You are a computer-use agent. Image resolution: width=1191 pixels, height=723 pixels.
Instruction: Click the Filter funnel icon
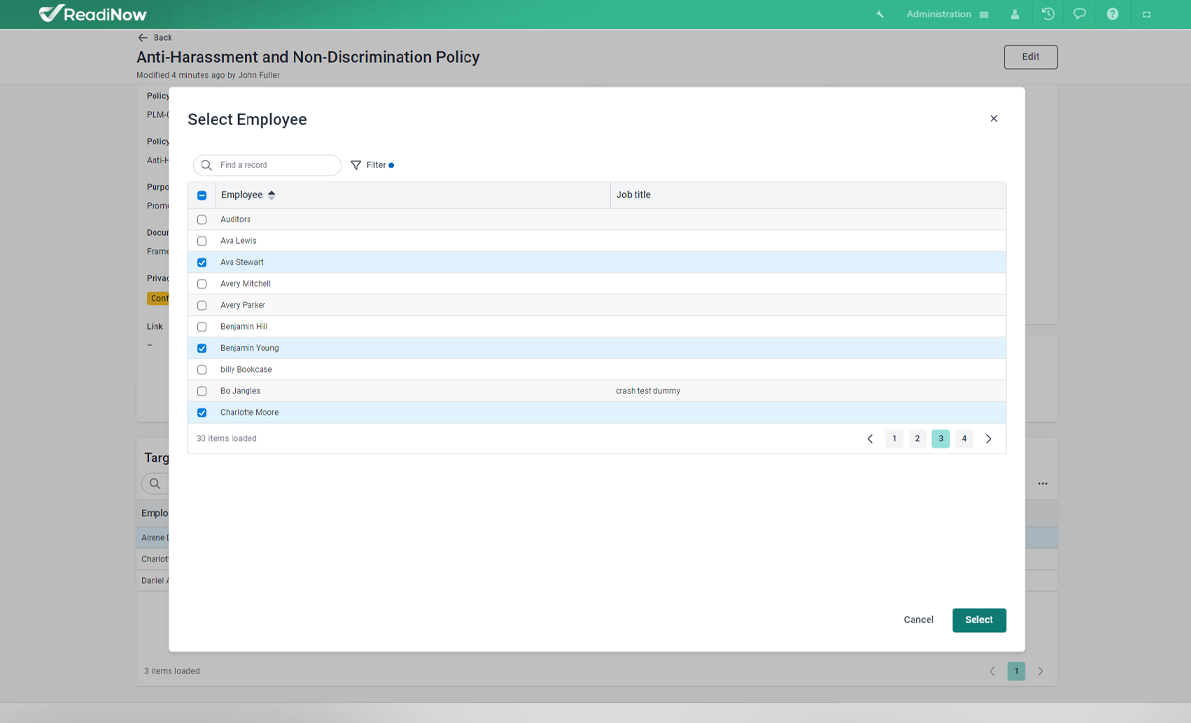tap(356, 165)
